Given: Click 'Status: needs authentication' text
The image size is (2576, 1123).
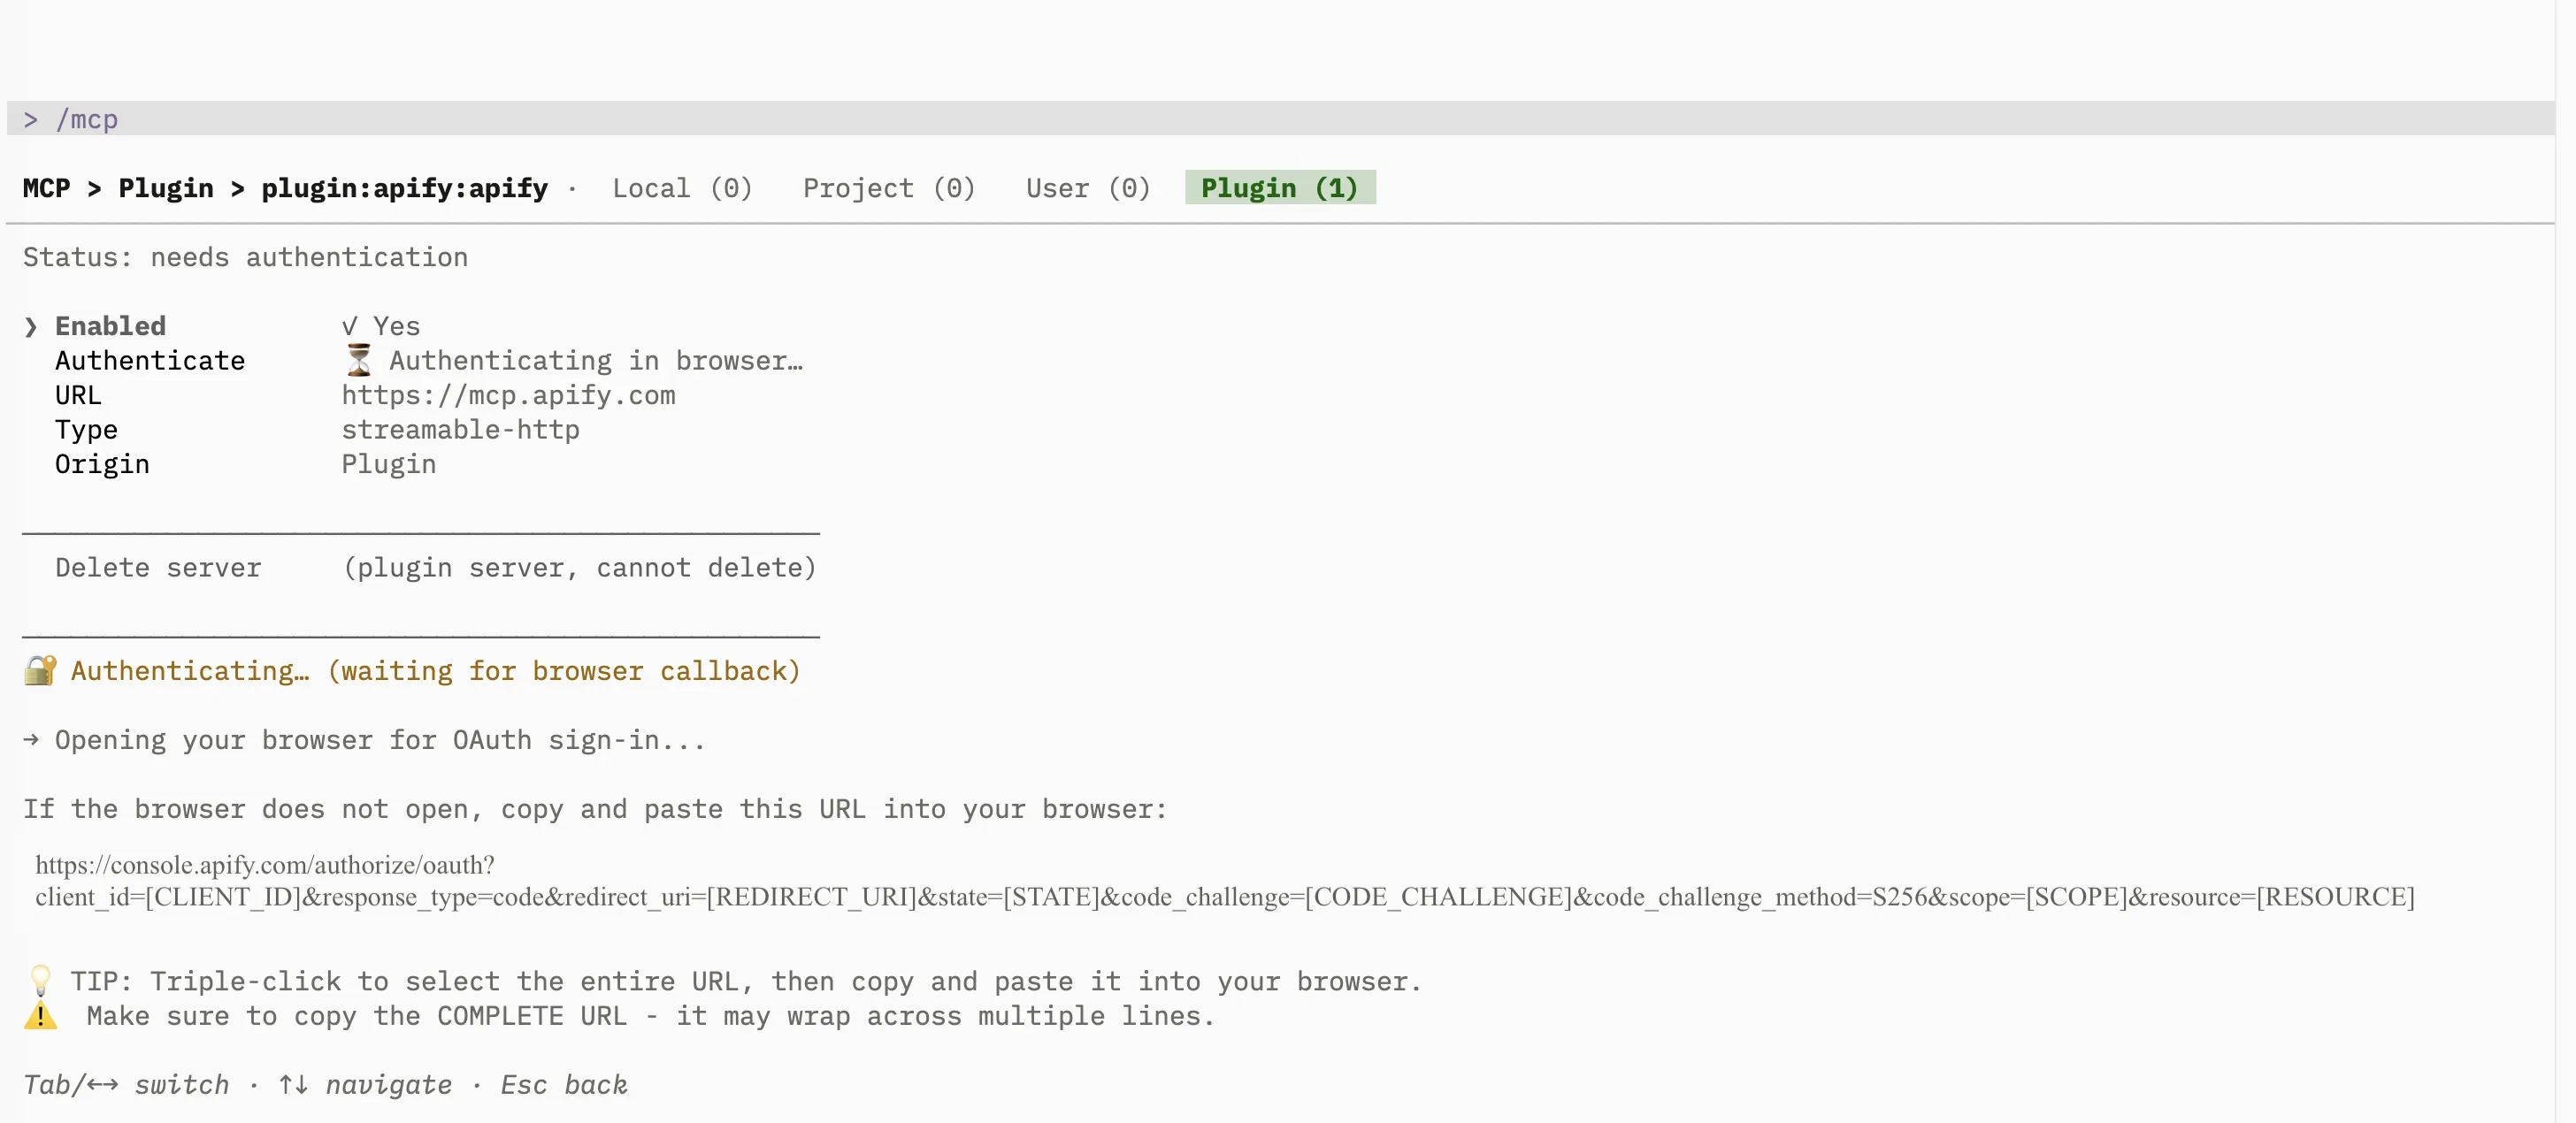Looking at the screenshot, I should (x=245, y=257).
